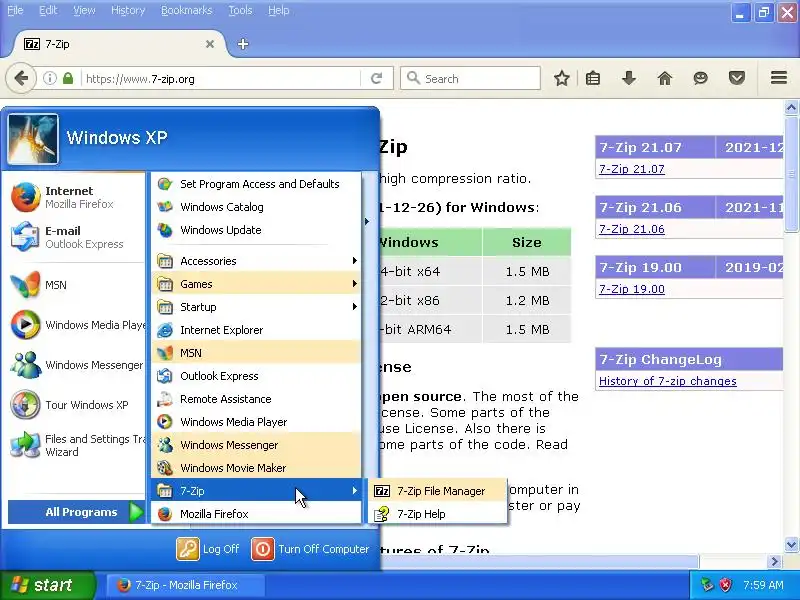Image resolution: width=800 pixels, height=600 pixels.
Task: Click the address bar URL field
Action: [222, 79]
